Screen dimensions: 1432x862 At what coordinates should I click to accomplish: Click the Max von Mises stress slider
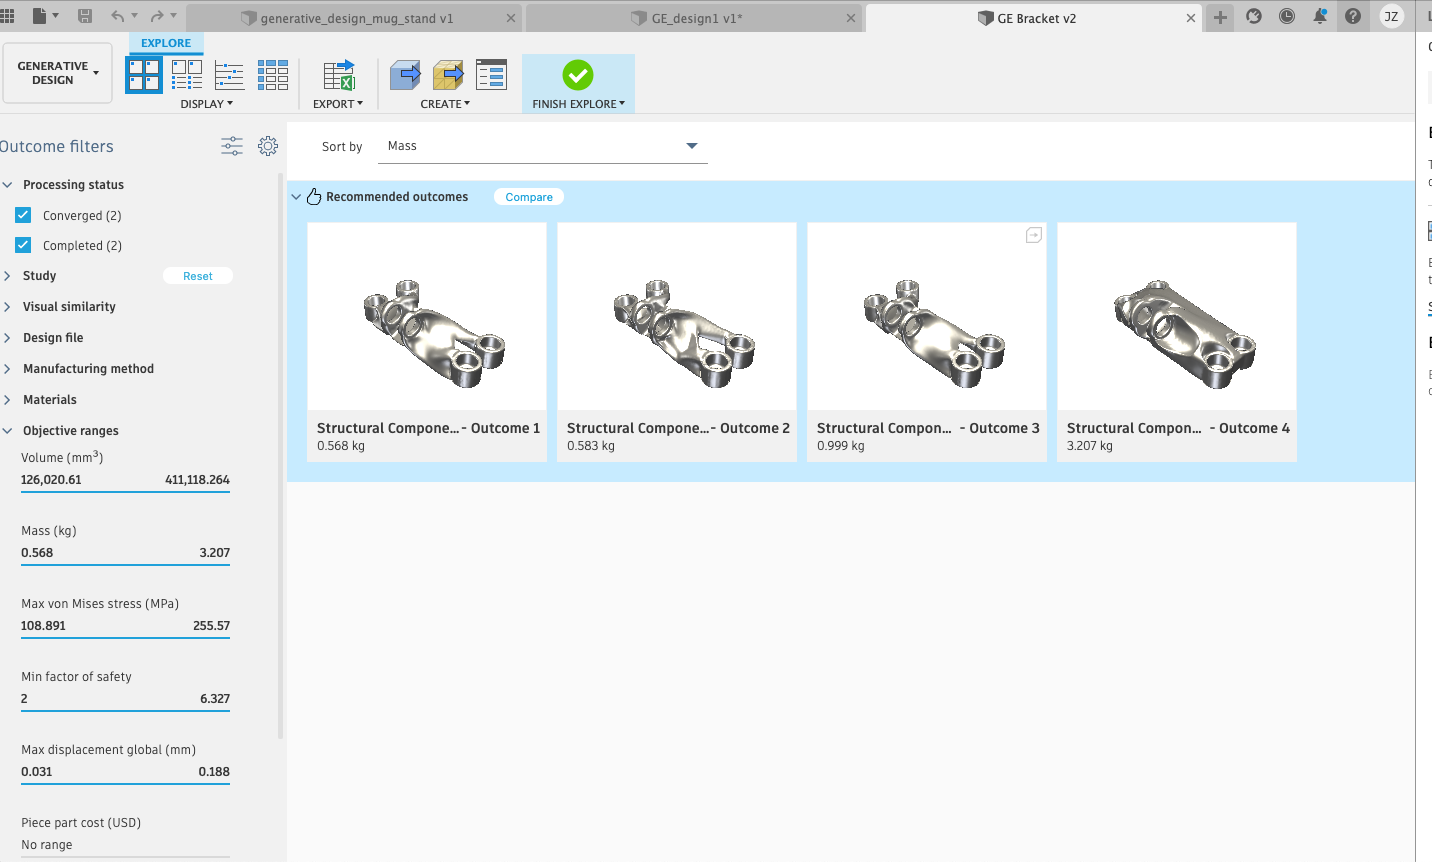[125, 637]
